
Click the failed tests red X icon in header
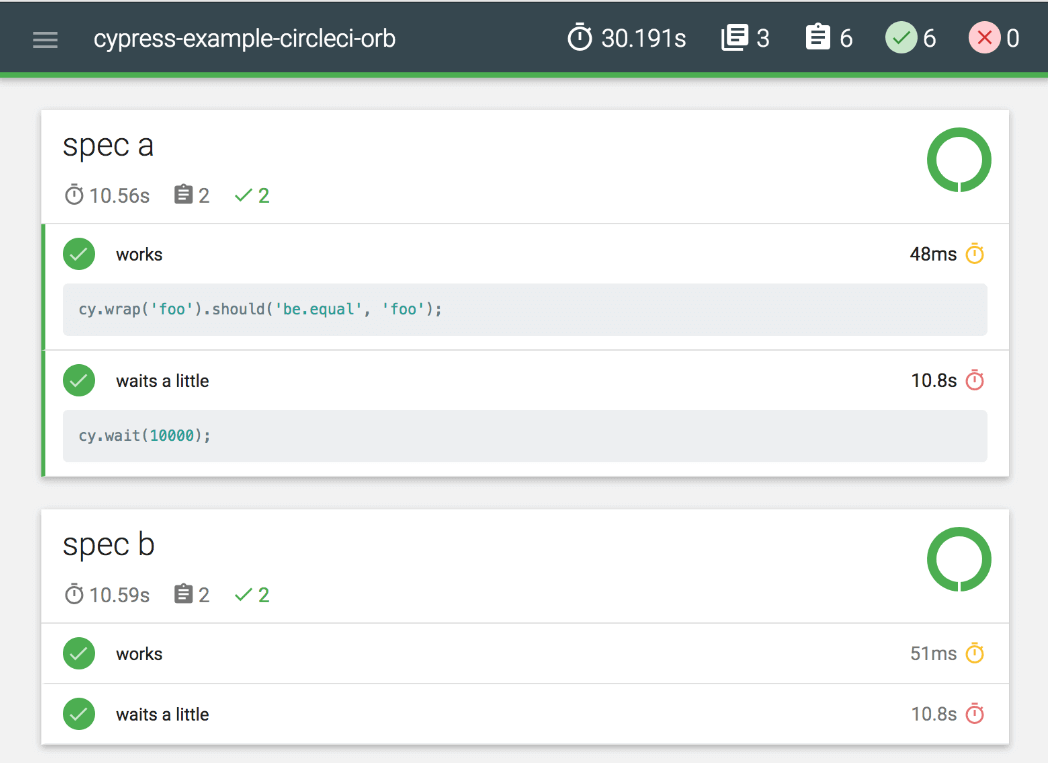click(984, 38)
